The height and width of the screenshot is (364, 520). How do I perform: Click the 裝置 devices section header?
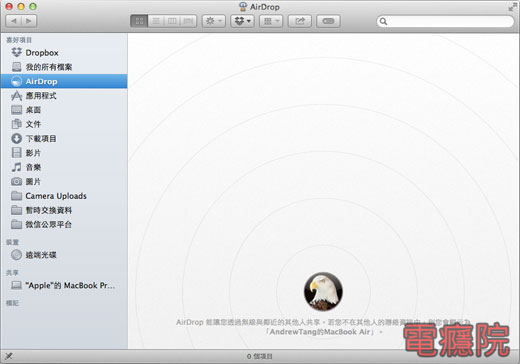click(12, 242)
